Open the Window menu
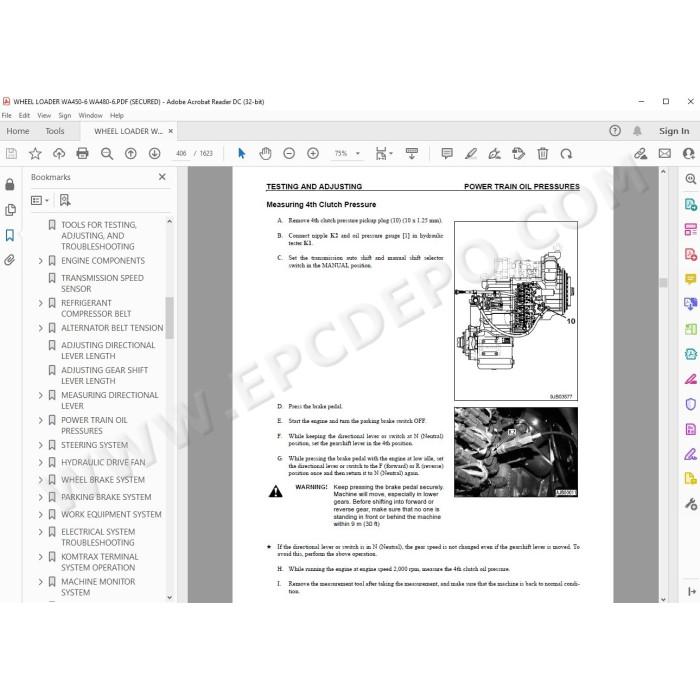The width and height of the screenshot is (700, 700). (x=91, y=115)
